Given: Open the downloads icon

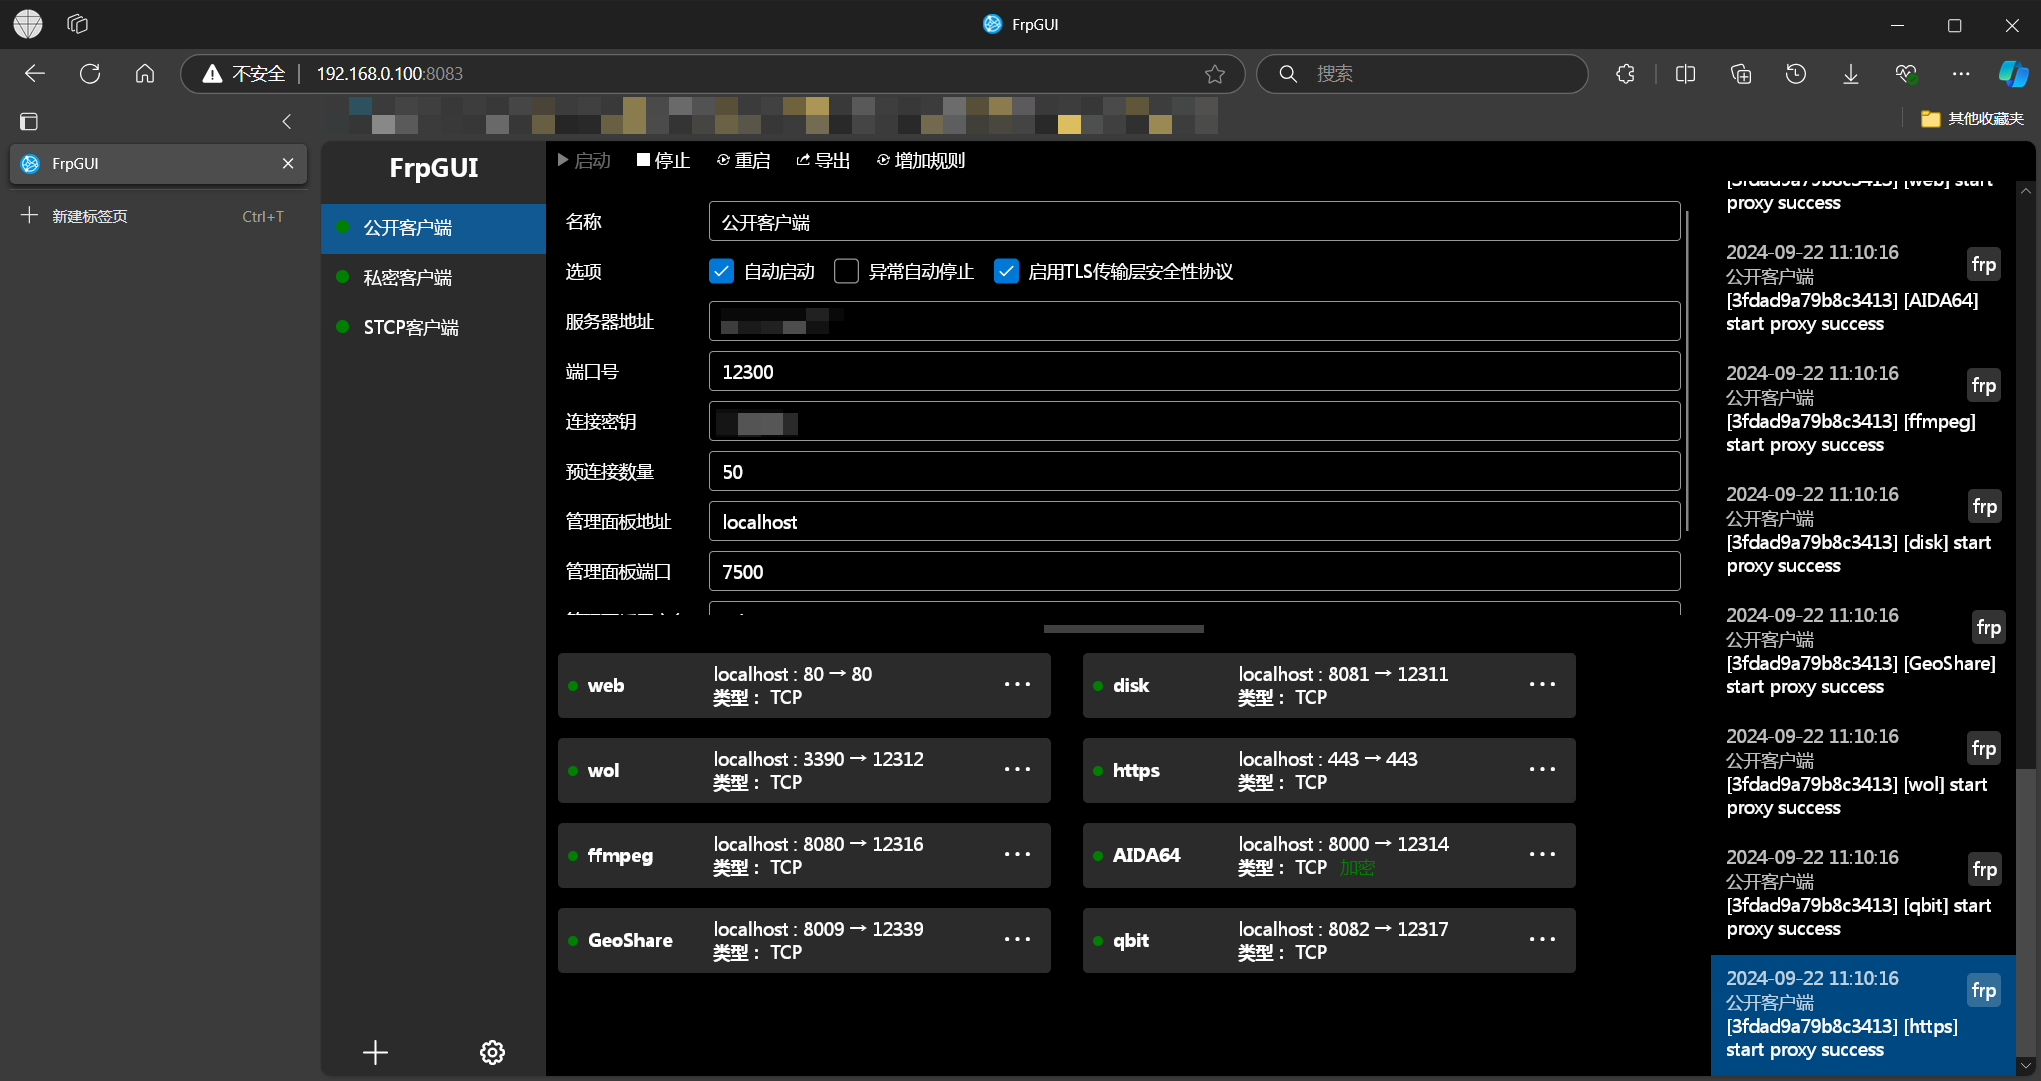Looking at the screenshot, I should pos(1851,73).
